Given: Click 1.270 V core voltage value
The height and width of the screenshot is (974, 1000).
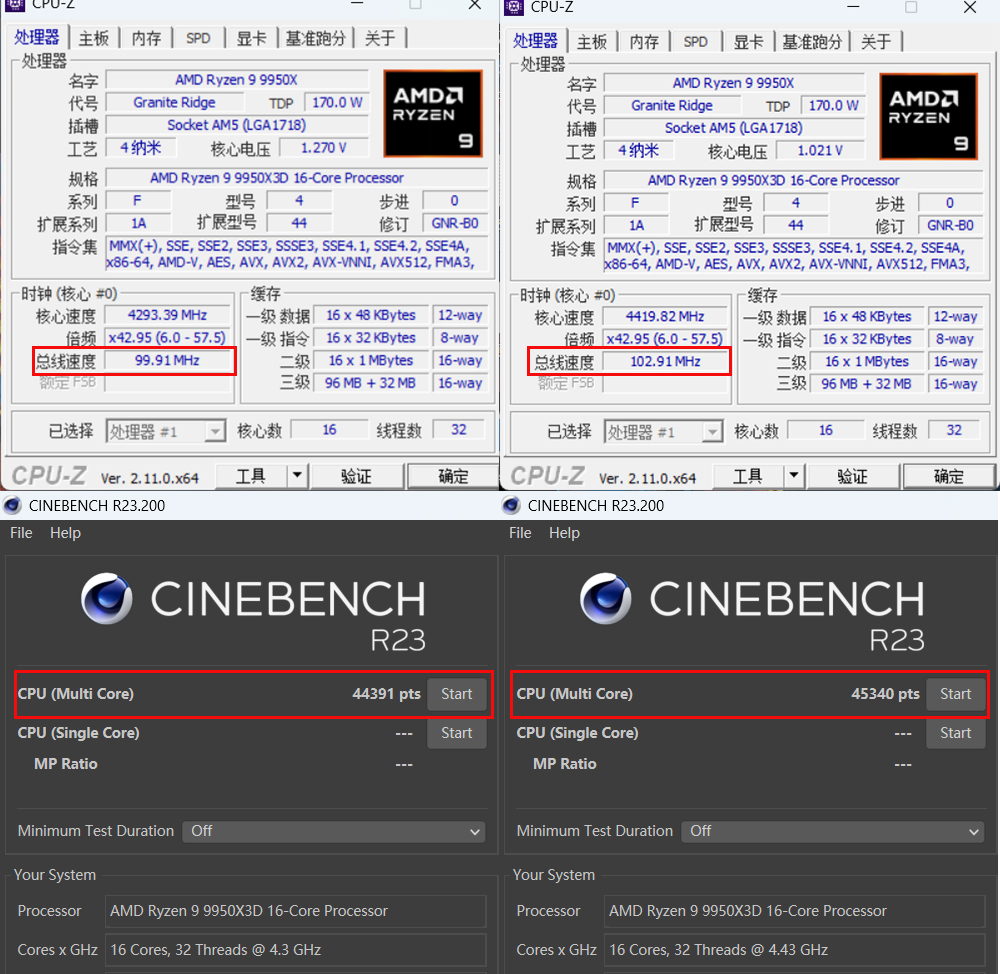Looking at the screenshot, I should pos(324,148).
